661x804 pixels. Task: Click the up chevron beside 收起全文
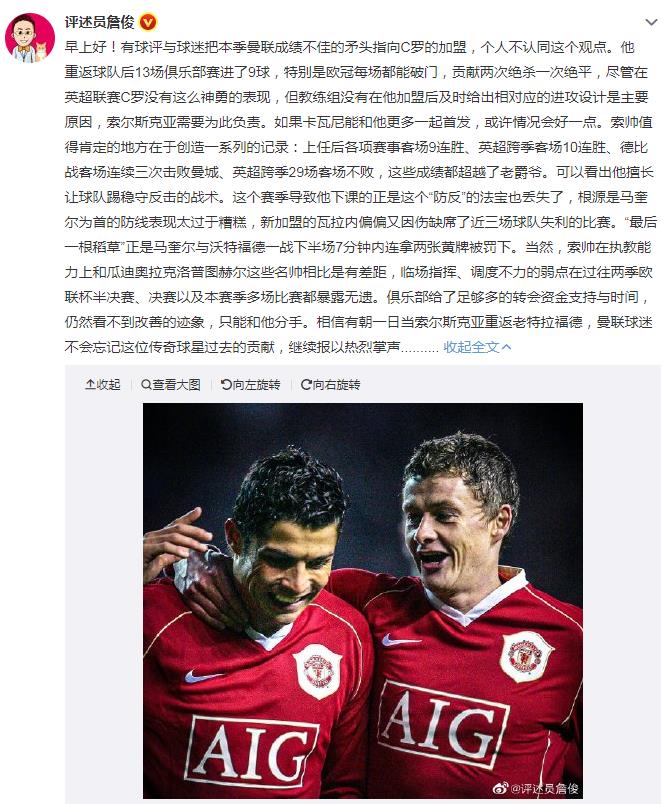click(507, 347)
